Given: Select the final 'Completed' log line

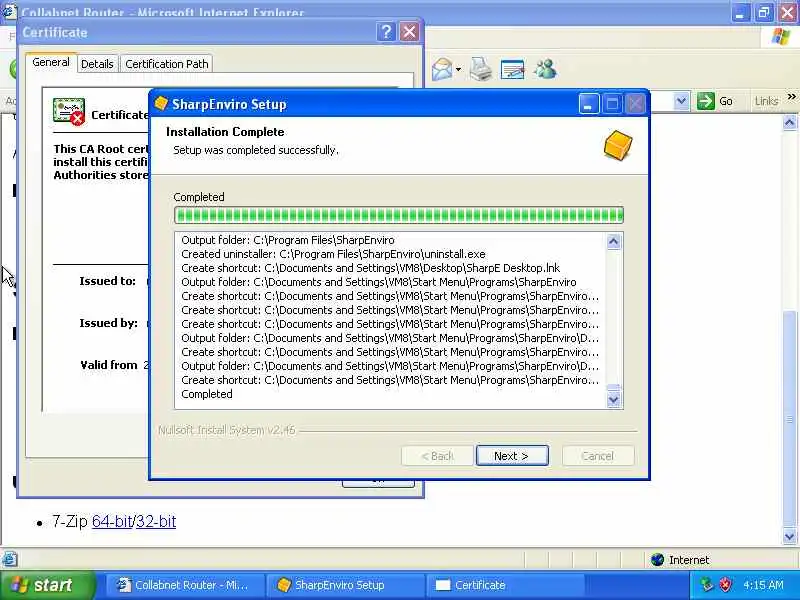Looking at the screenshot, I should pos(207,394).
